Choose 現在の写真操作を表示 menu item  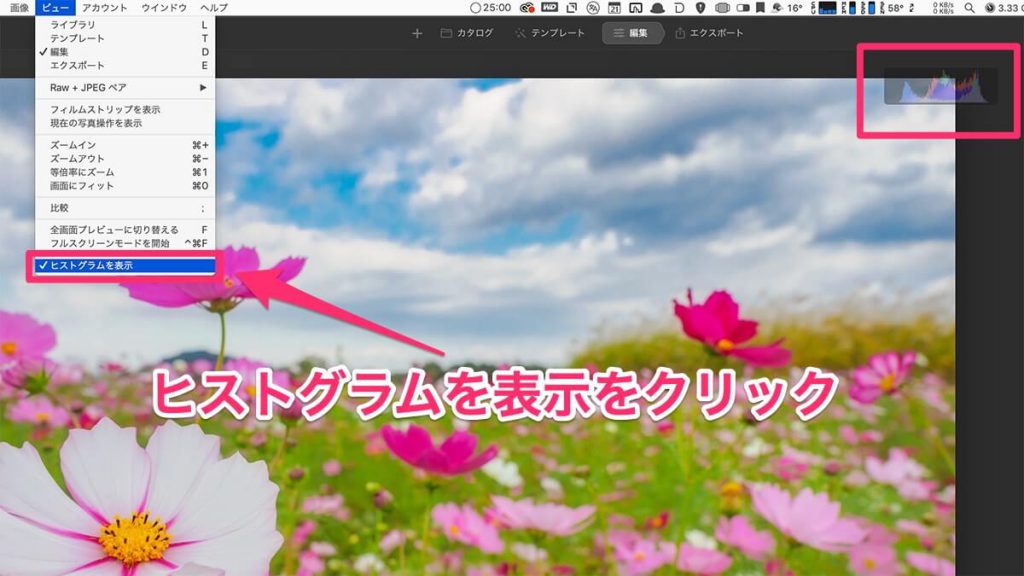tap(125, 123)
